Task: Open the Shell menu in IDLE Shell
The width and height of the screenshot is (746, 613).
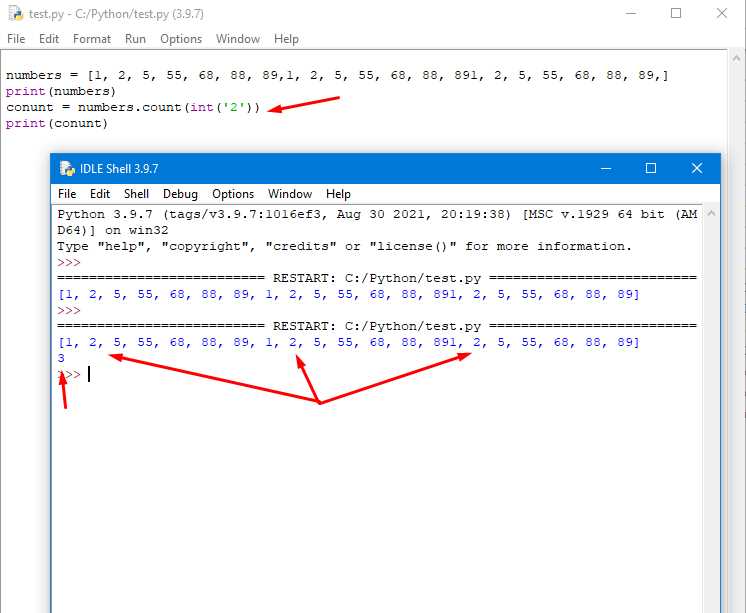Action: point(136,194)
